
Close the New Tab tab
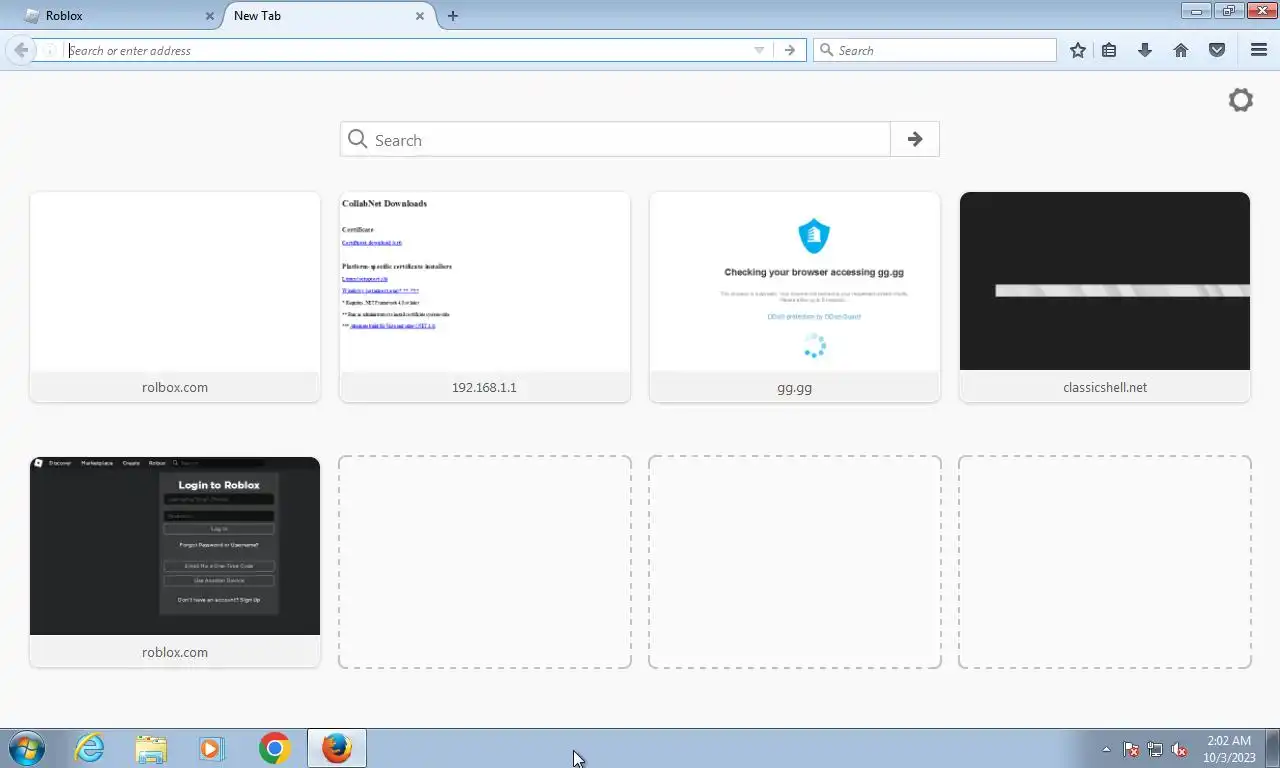click(x=420, y=16)
